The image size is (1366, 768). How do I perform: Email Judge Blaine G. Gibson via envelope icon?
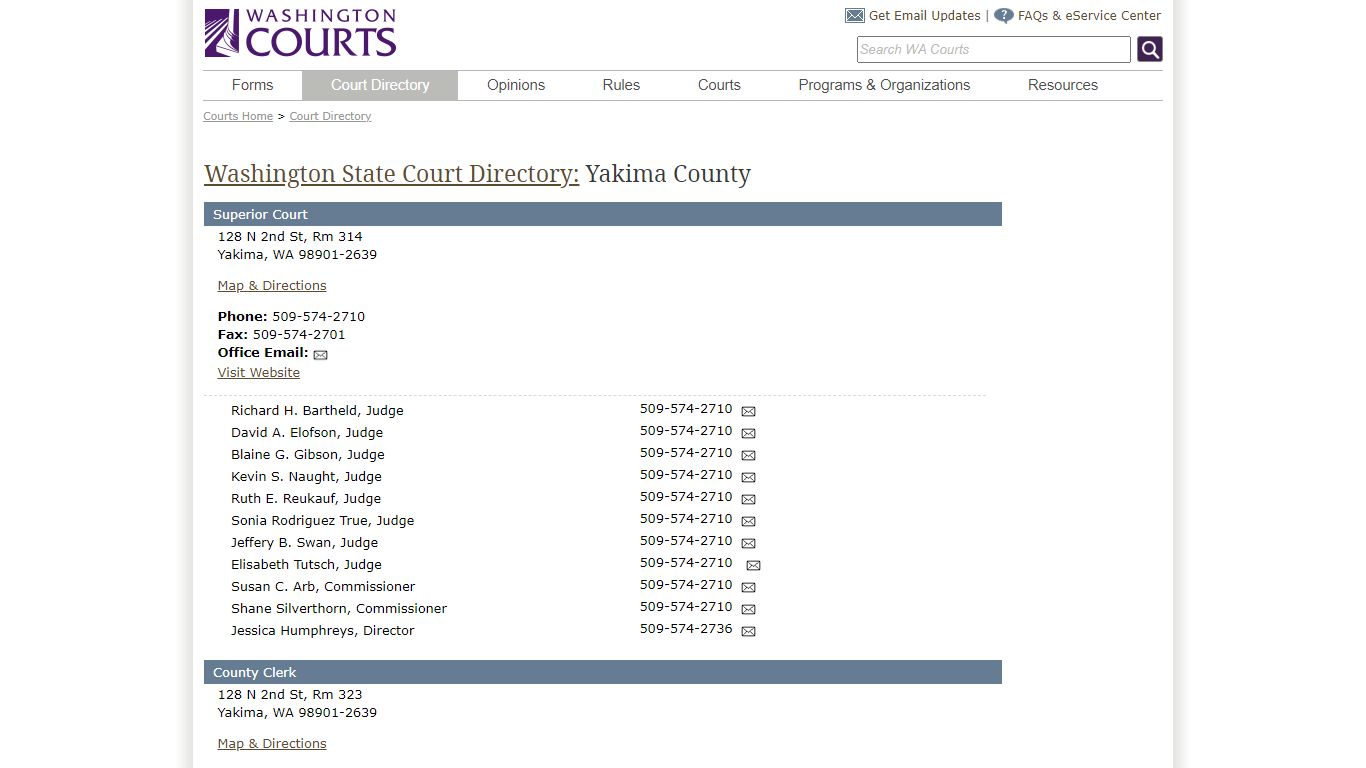pyautogui.click(x=748, y=455)
